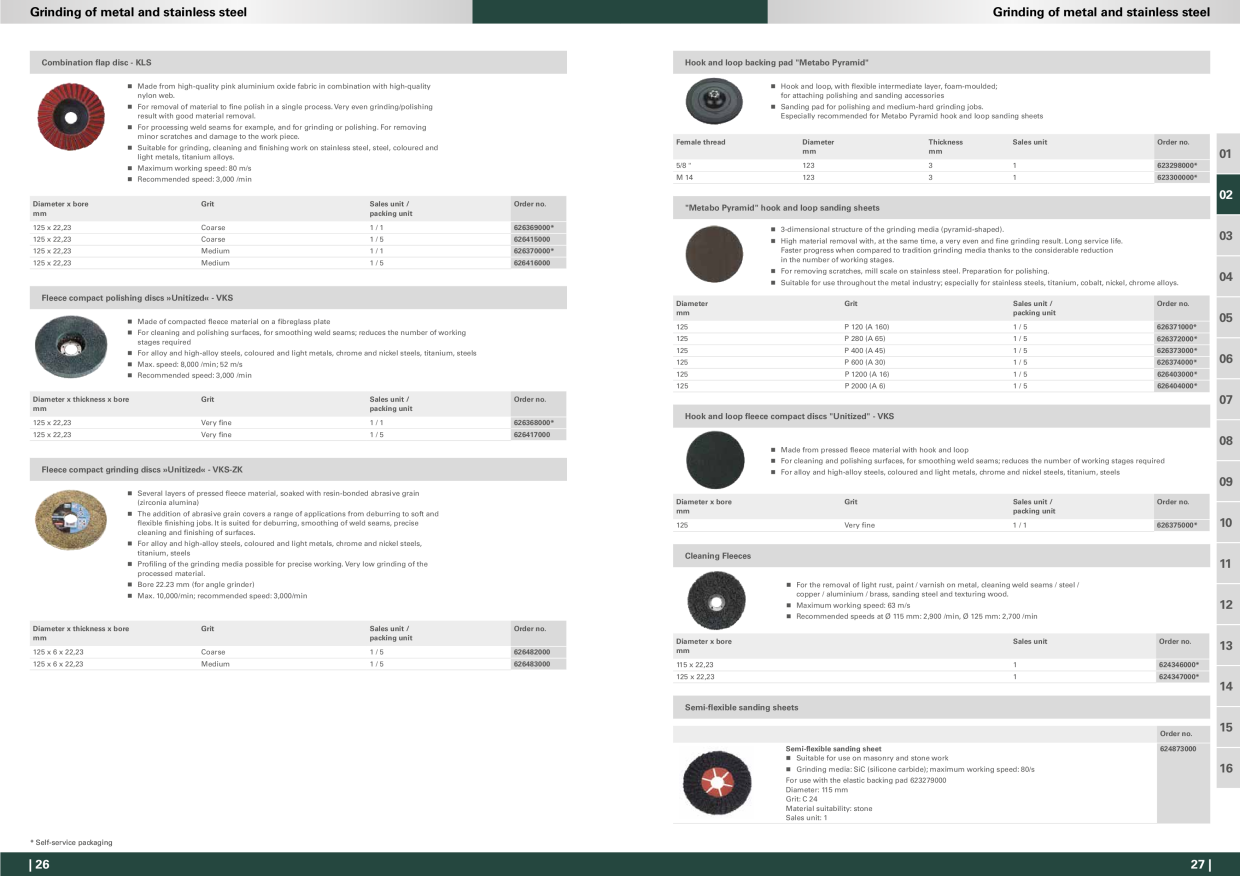Select chapter tab 09
This screenshot has width=1240, height=876.
tap(1227, 481)
